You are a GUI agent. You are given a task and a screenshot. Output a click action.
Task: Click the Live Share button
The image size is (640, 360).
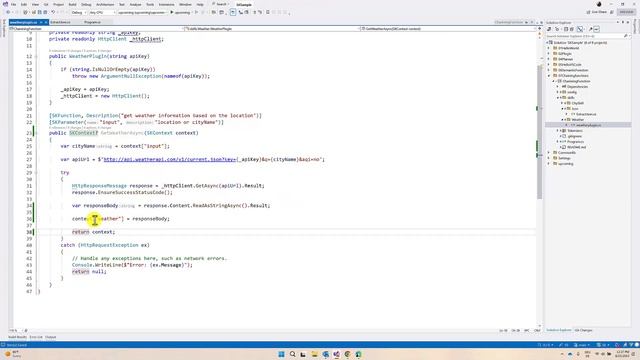click(596, 12)
